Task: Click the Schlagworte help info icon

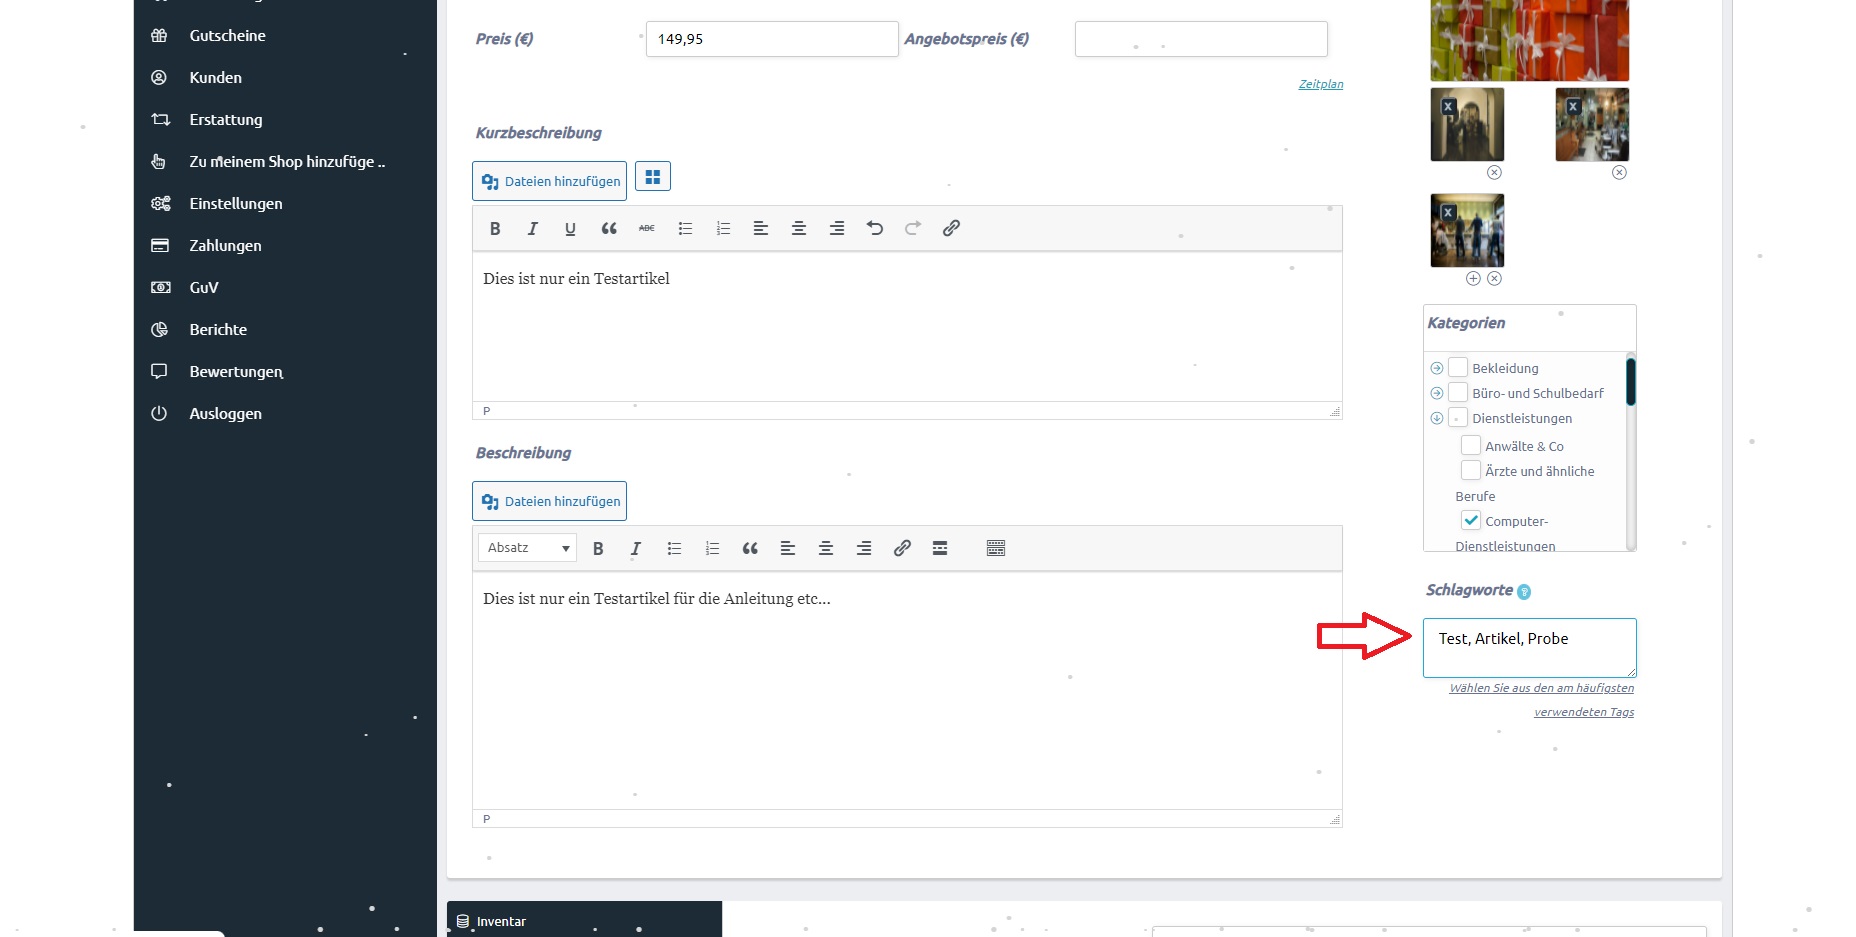Action: coord(1524,592)
